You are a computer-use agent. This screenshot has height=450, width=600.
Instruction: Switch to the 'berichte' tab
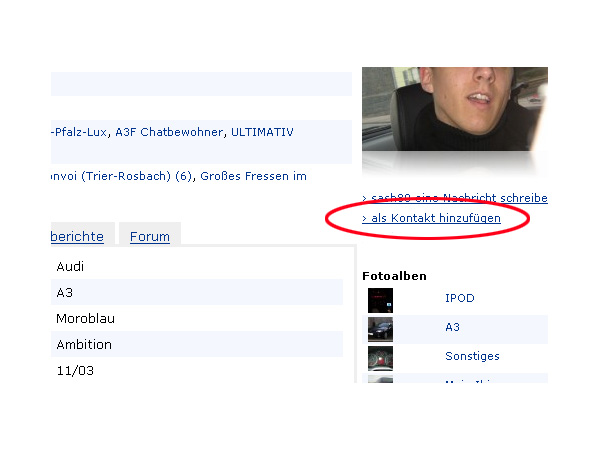pos(77,237)
